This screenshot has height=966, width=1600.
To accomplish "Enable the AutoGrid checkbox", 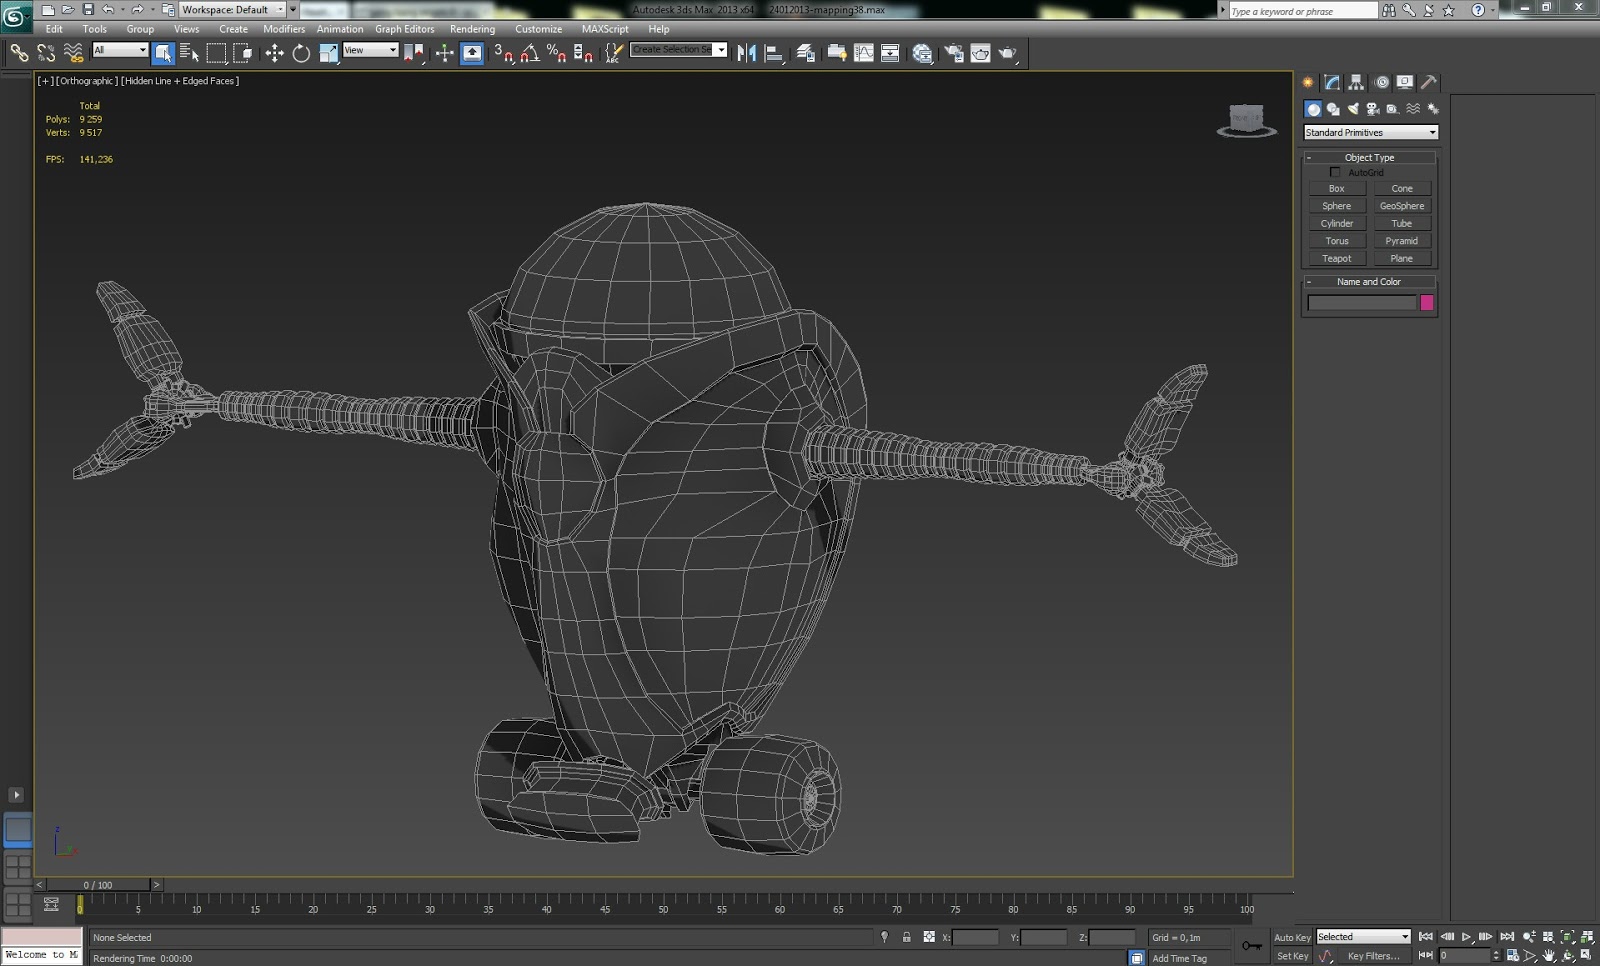I will click(1336, 171).
